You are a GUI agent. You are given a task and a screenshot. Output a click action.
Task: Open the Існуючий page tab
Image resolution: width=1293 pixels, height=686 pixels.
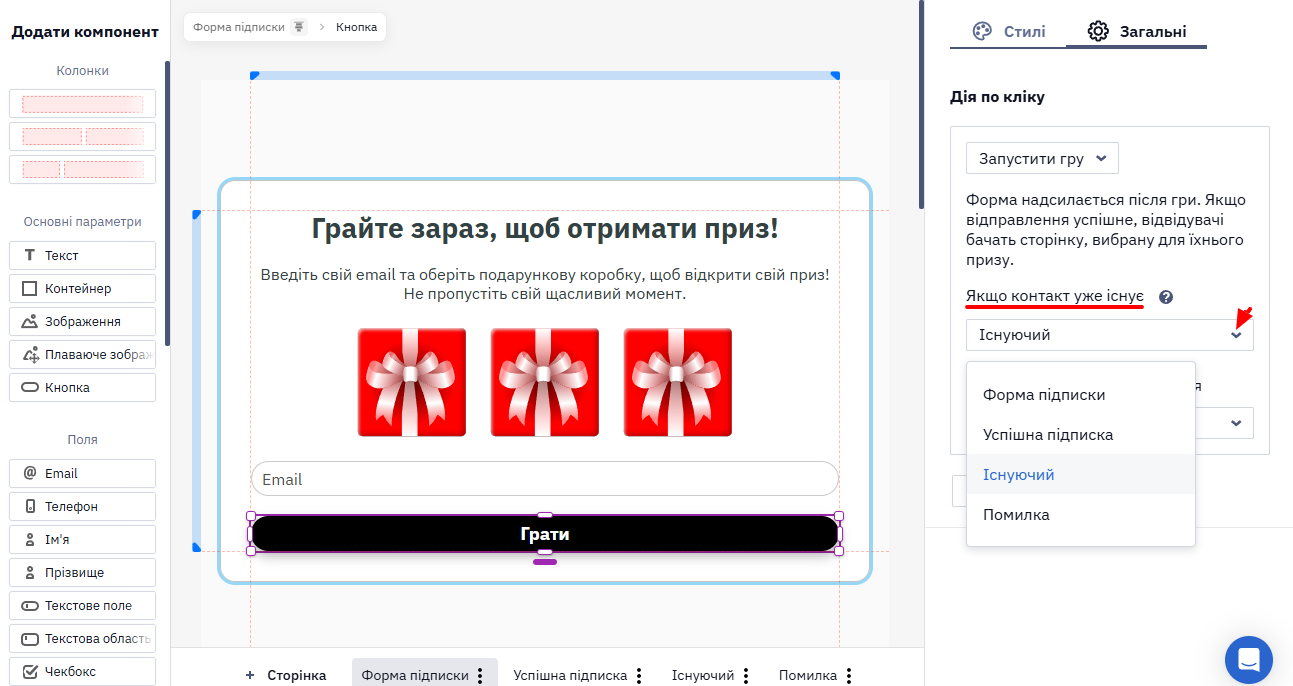point(703,675)
